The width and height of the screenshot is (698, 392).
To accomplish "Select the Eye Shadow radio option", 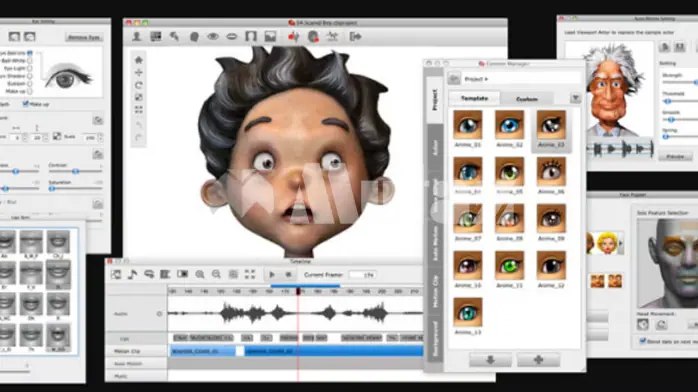I will (x=30, y=76).
